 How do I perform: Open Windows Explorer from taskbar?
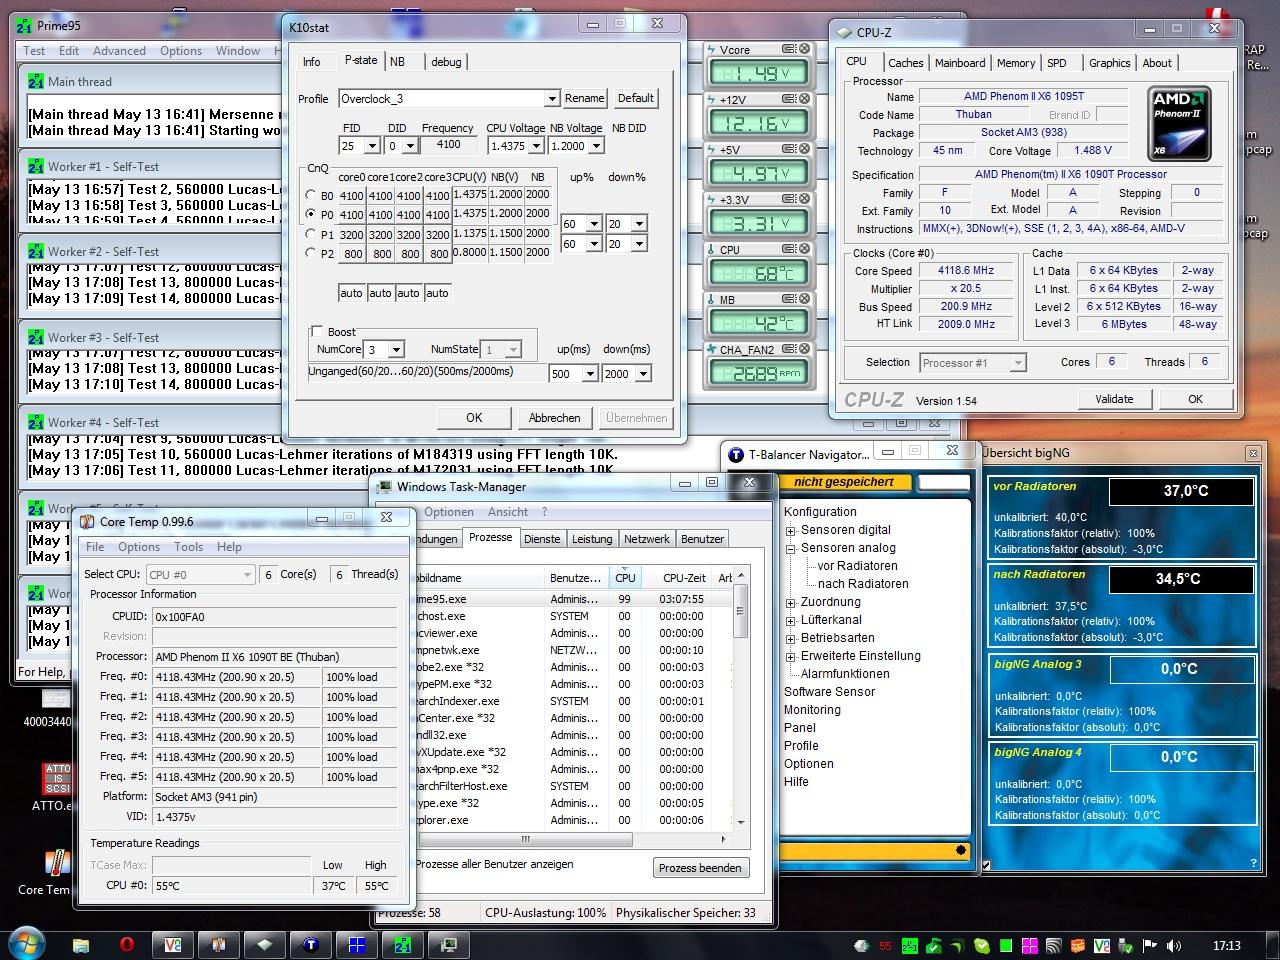(x=81, y=944)
